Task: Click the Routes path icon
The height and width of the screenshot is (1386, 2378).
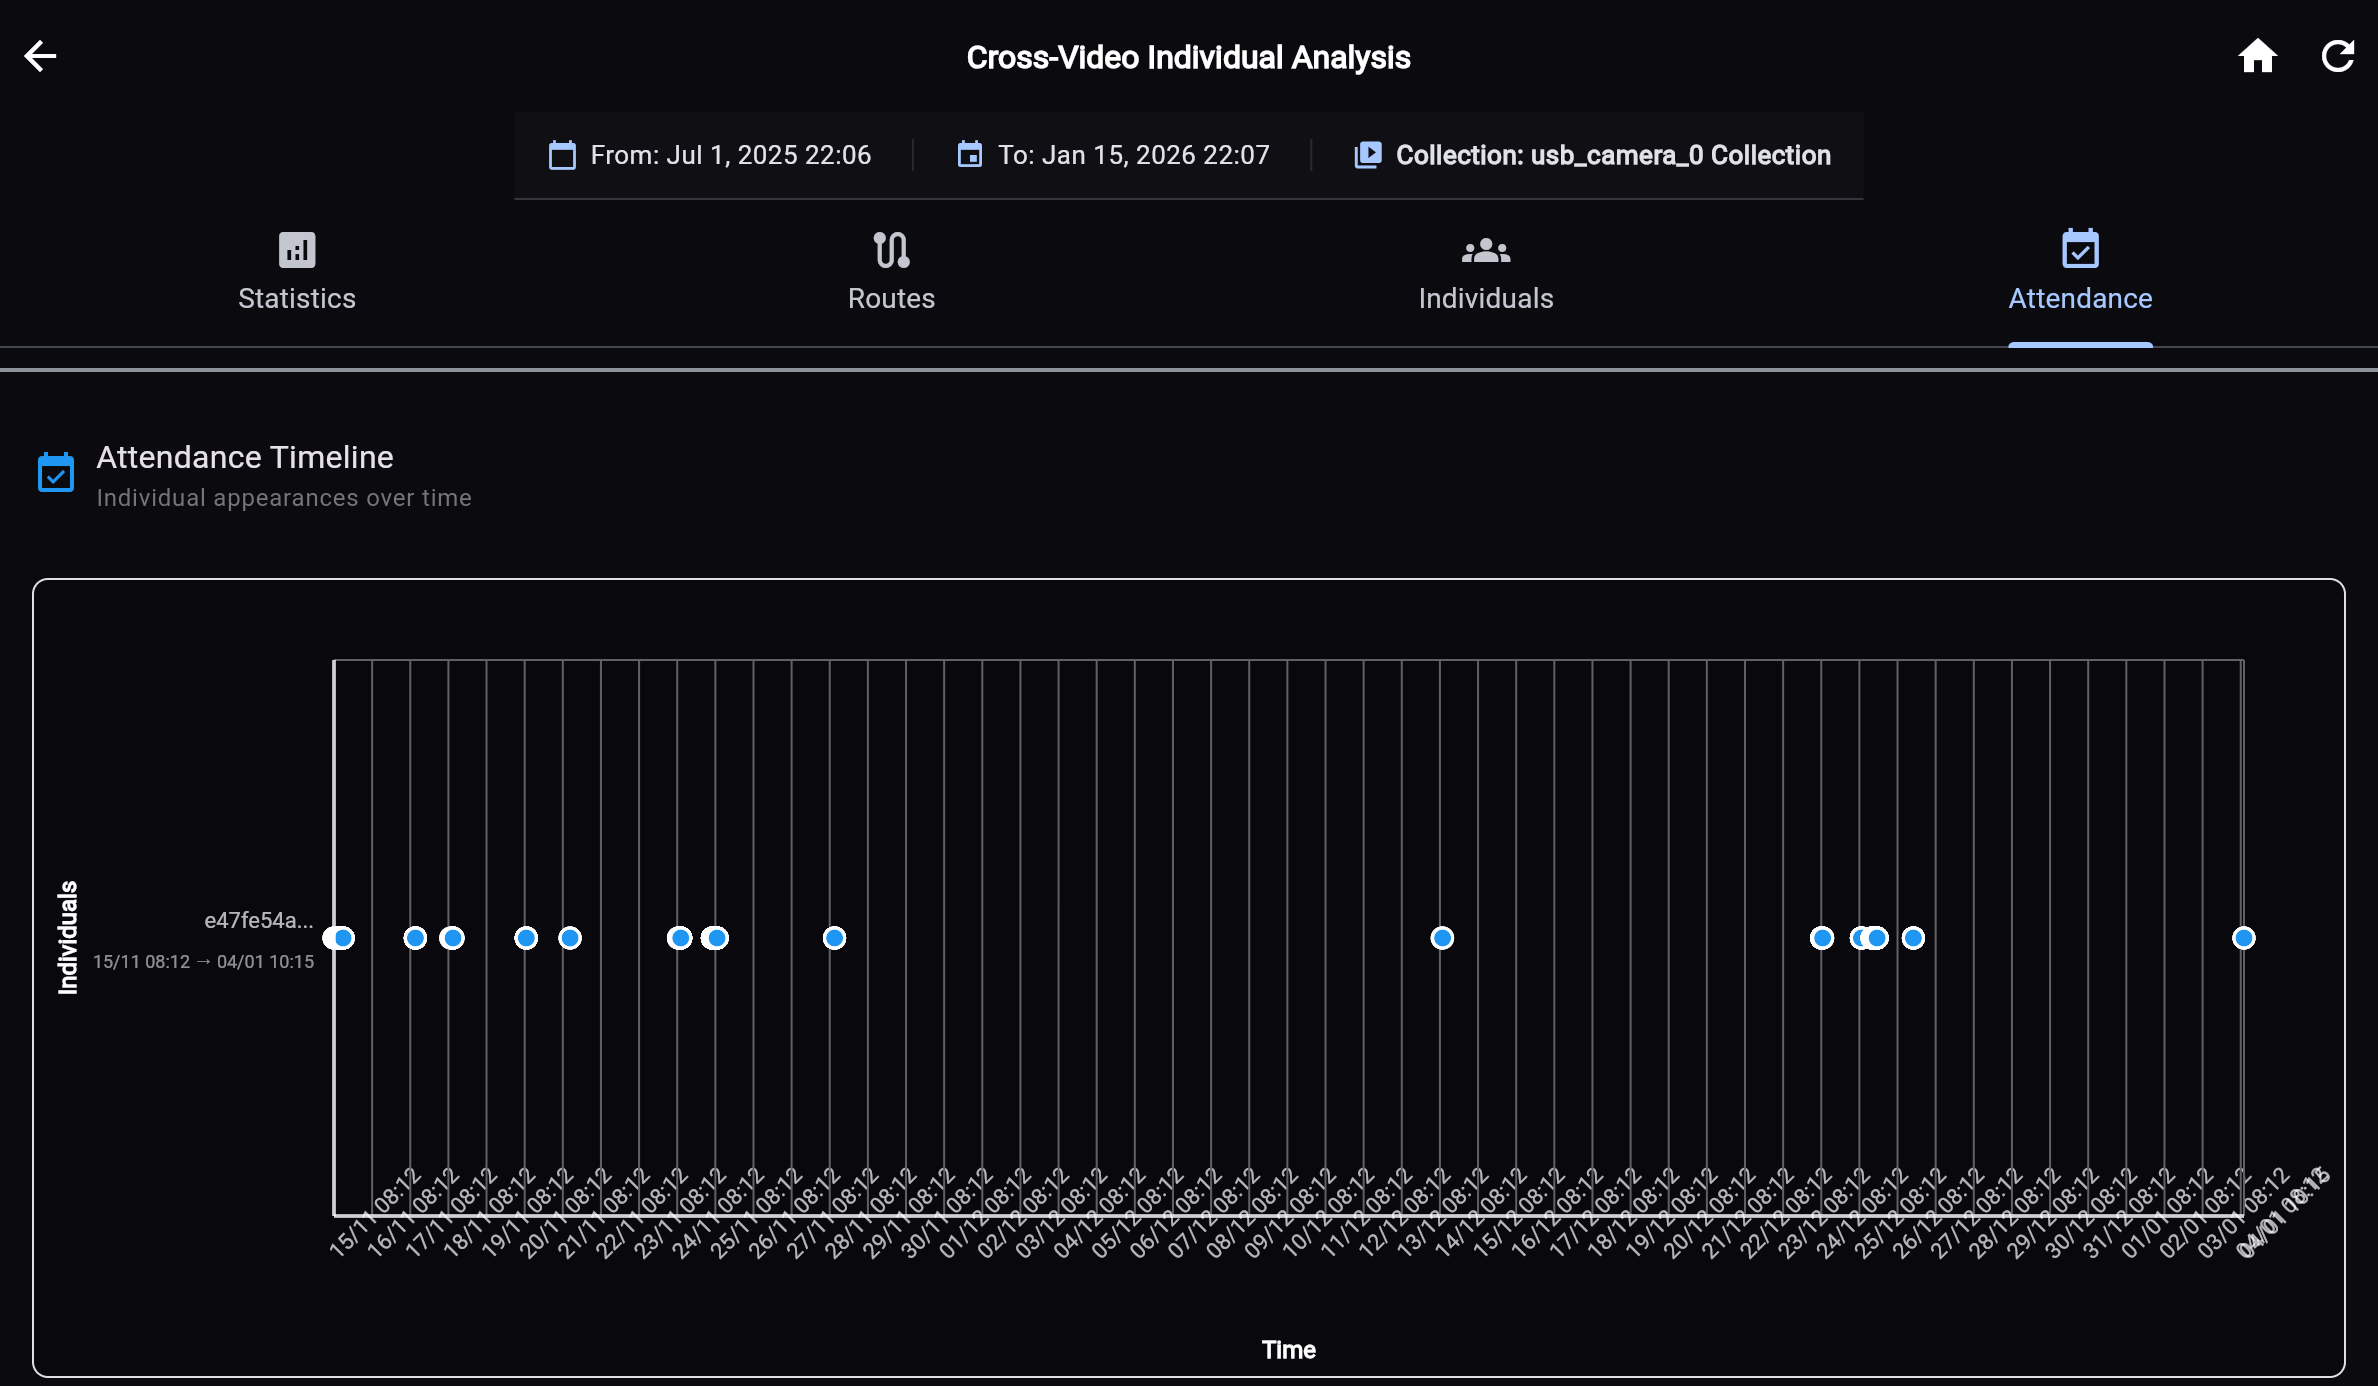Action: tap(891, 251)
